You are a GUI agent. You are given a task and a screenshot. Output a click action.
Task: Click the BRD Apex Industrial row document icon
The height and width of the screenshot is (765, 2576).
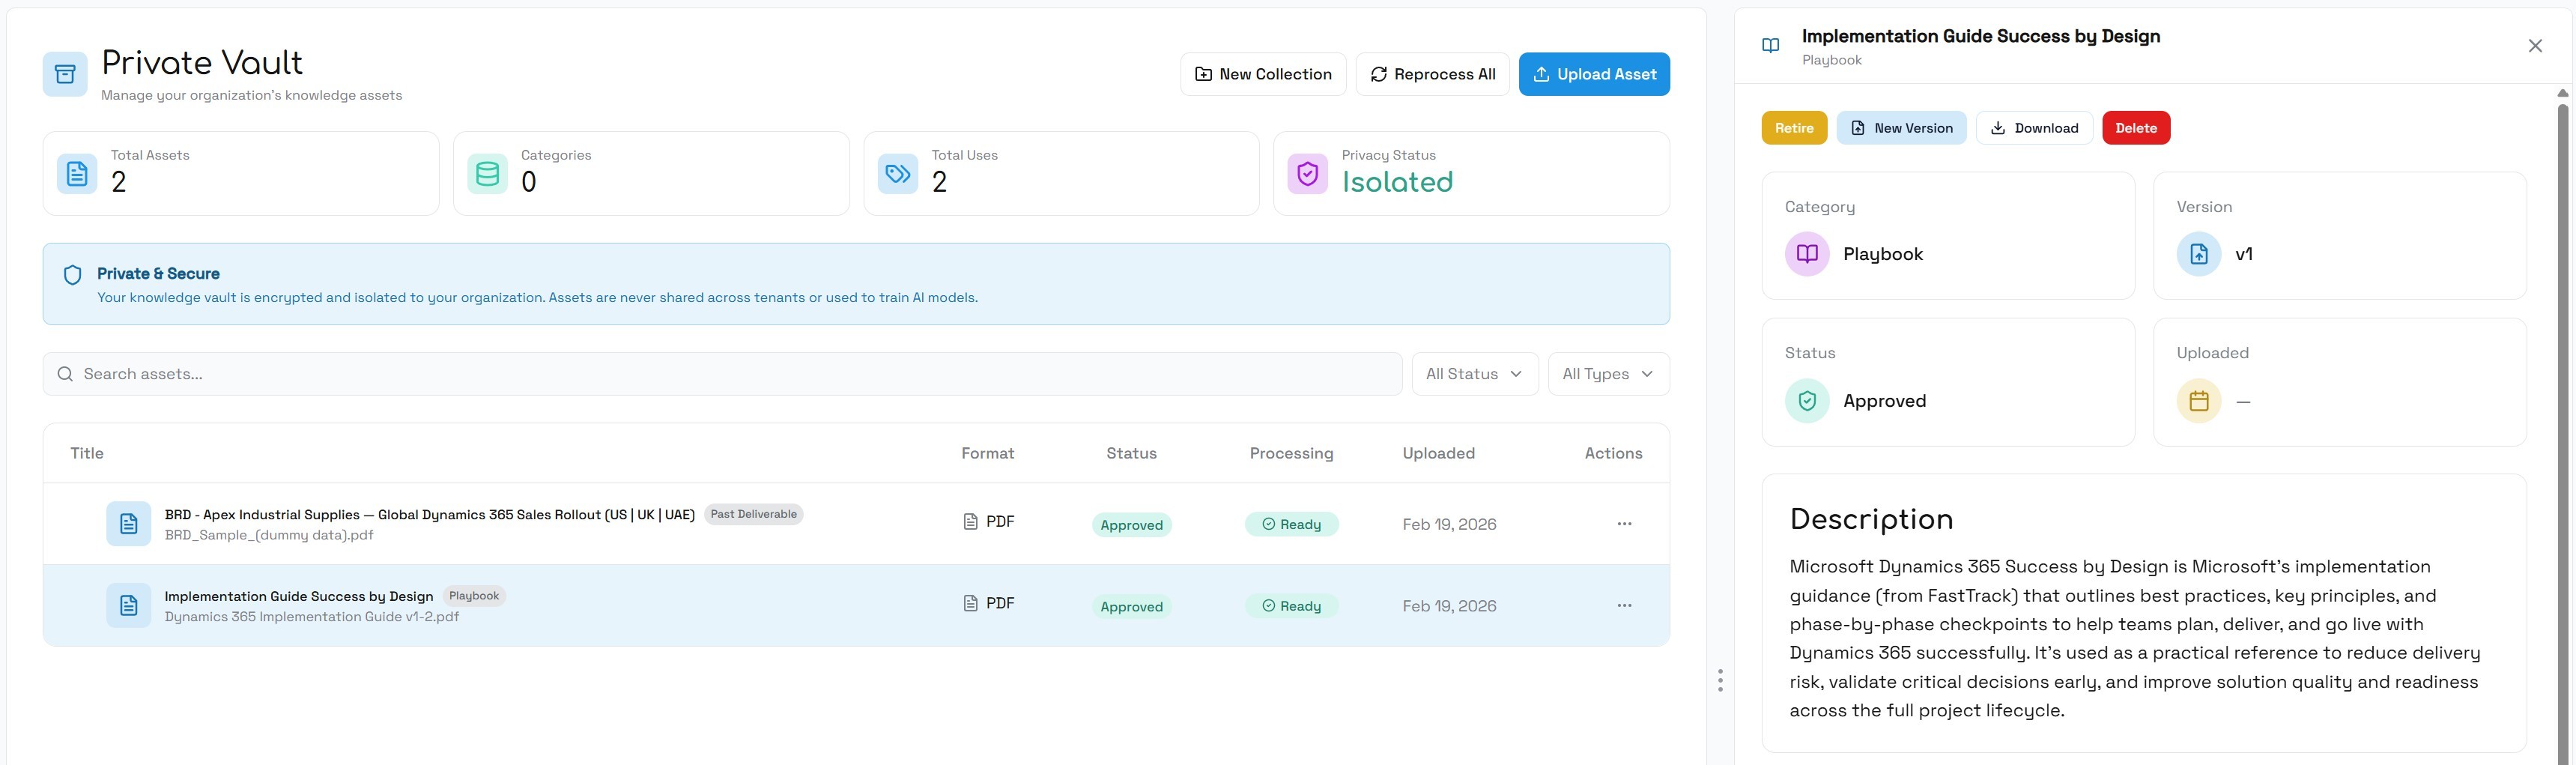coord(129,524)
